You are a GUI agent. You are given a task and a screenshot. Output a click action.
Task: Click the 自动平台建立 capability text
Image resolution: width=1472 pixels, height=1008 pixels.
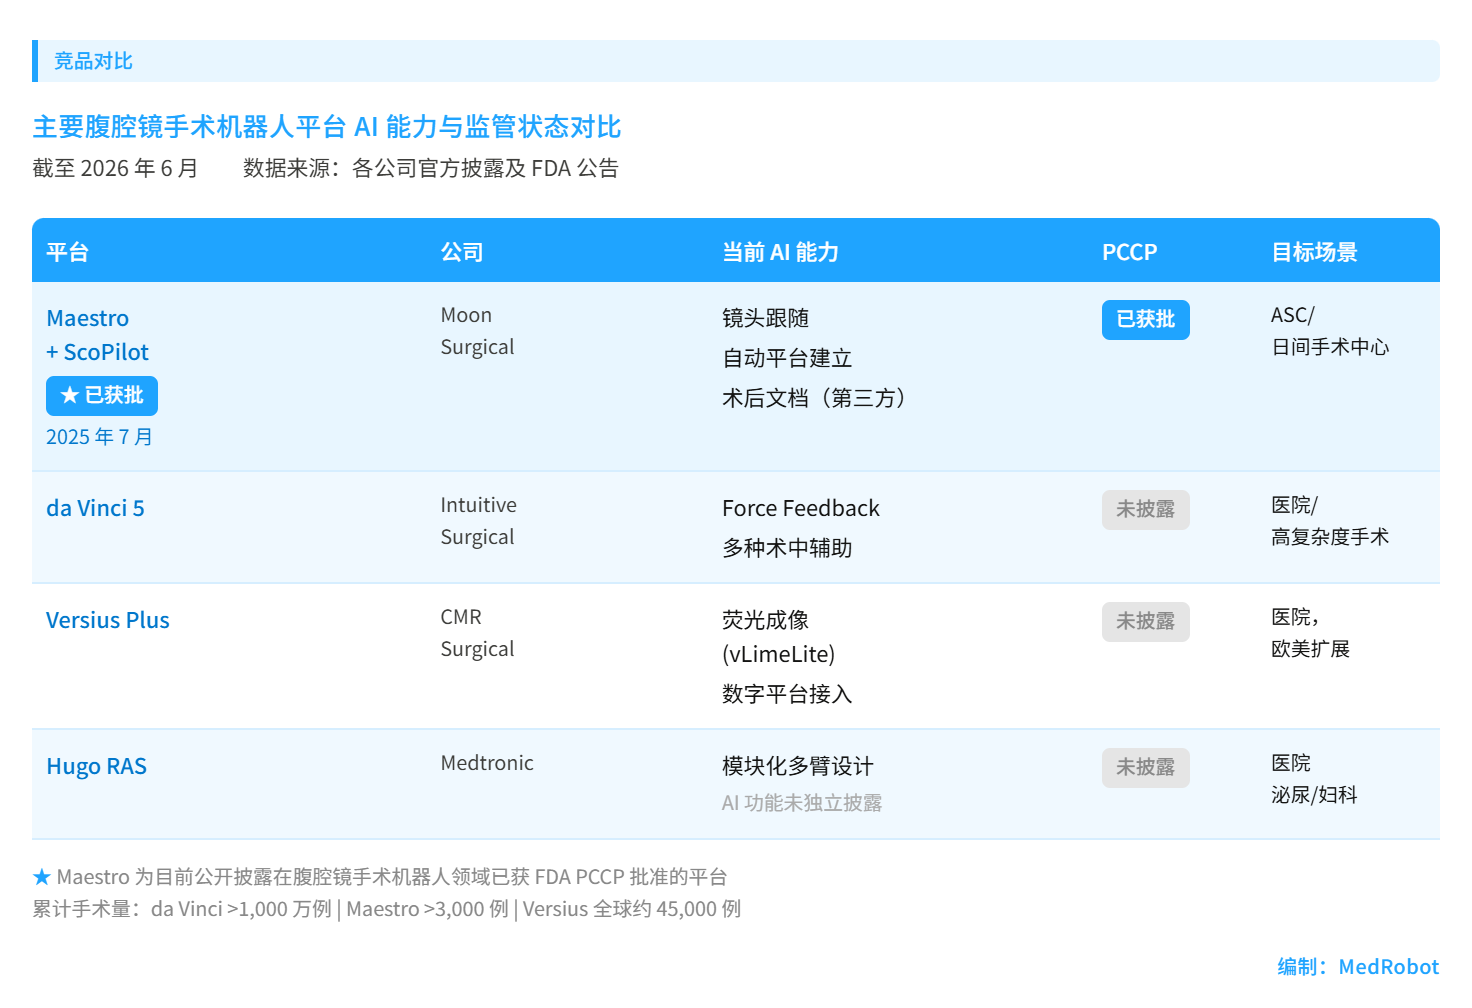point(787,358)
